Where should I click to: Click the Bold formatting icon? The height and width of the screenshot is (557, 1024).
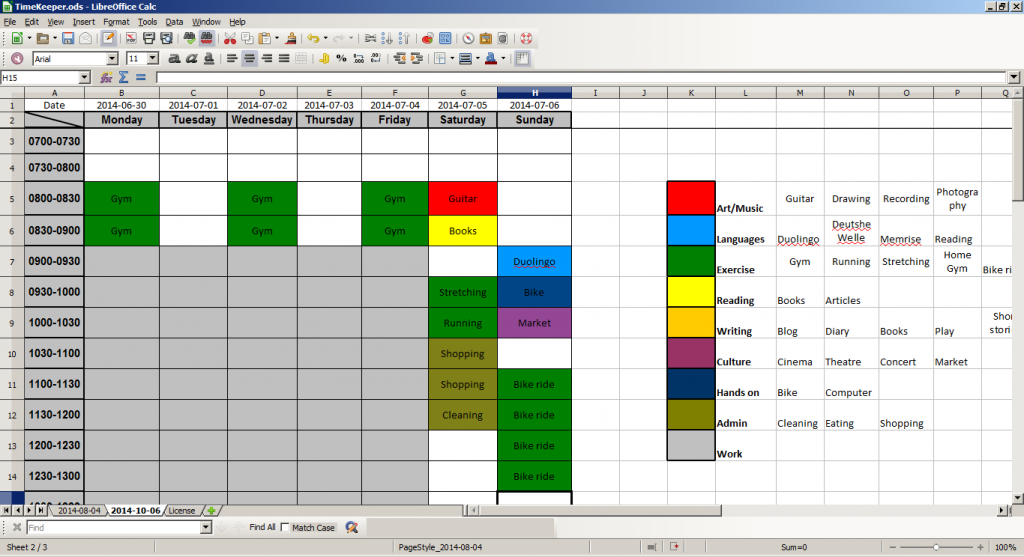click(171, 59)
